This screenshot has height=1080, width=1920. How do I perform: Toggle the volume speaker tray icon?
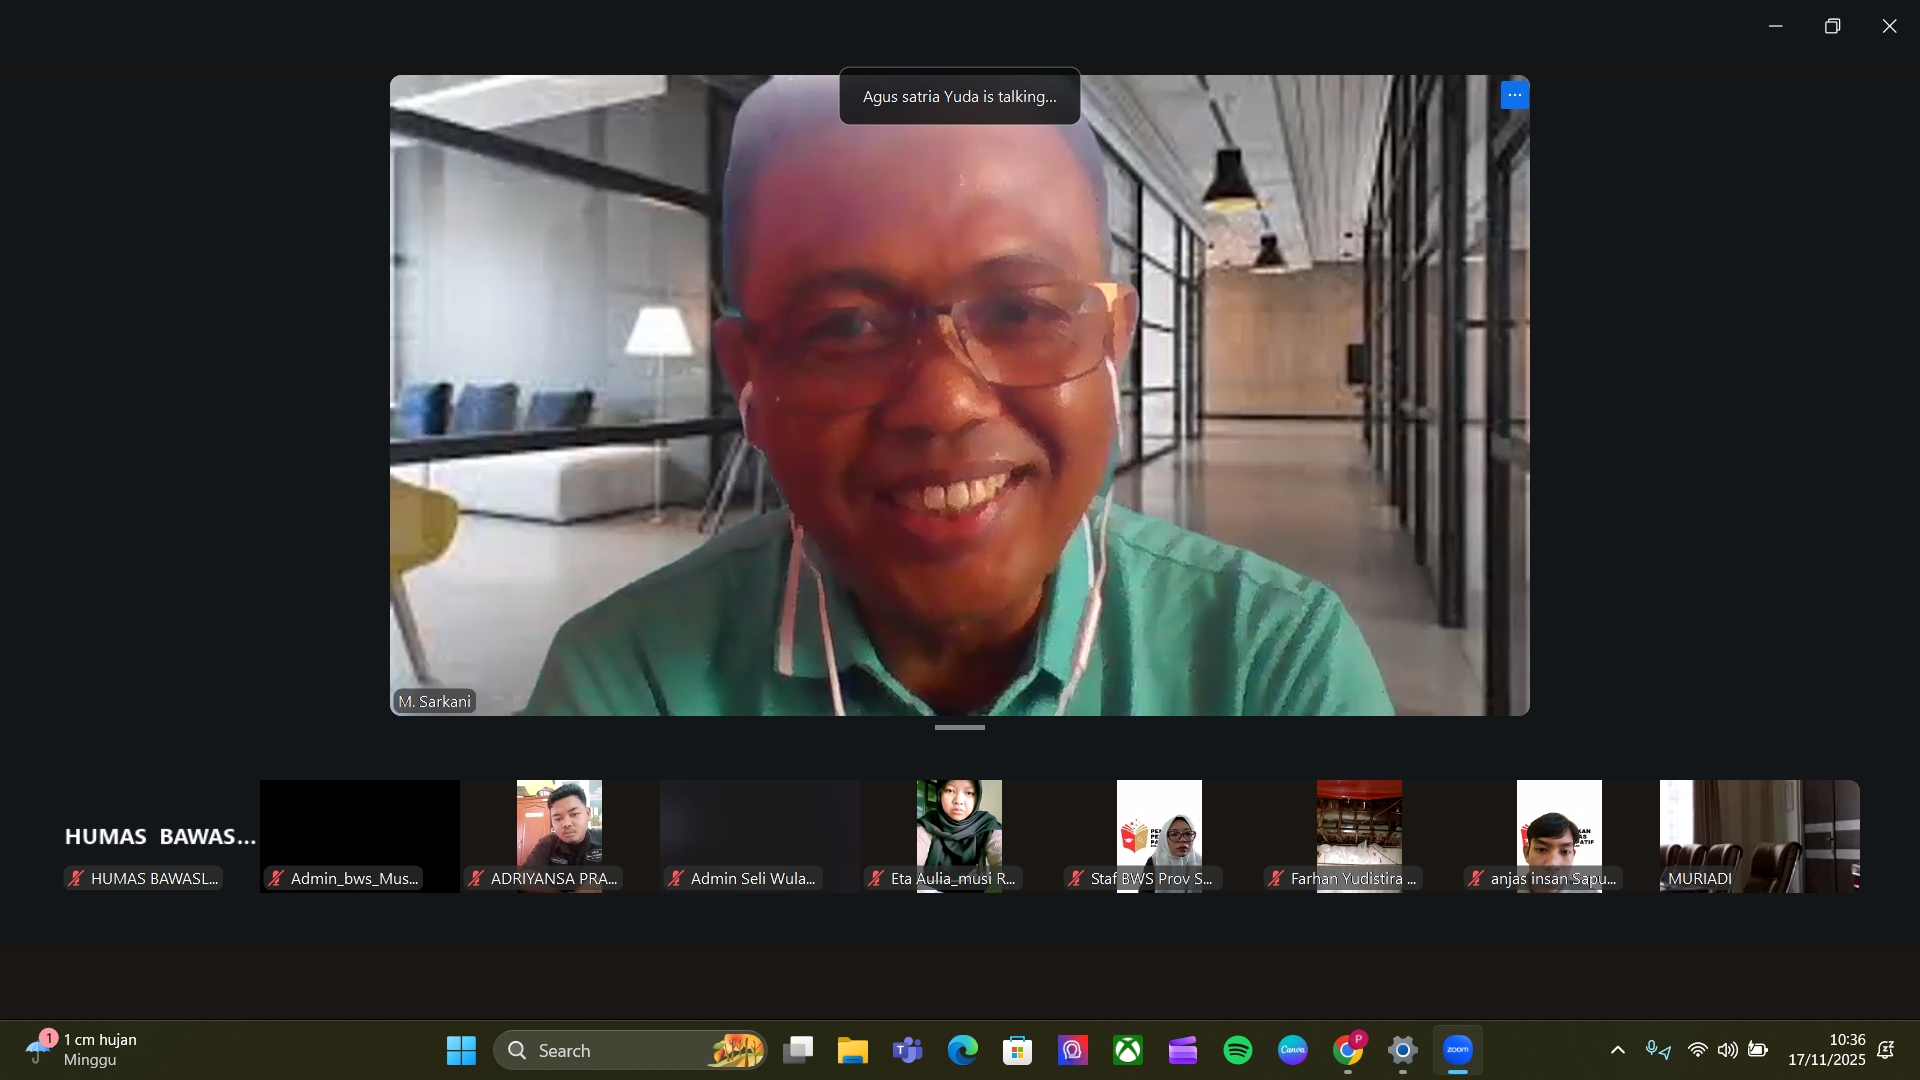[1727, 1050]
